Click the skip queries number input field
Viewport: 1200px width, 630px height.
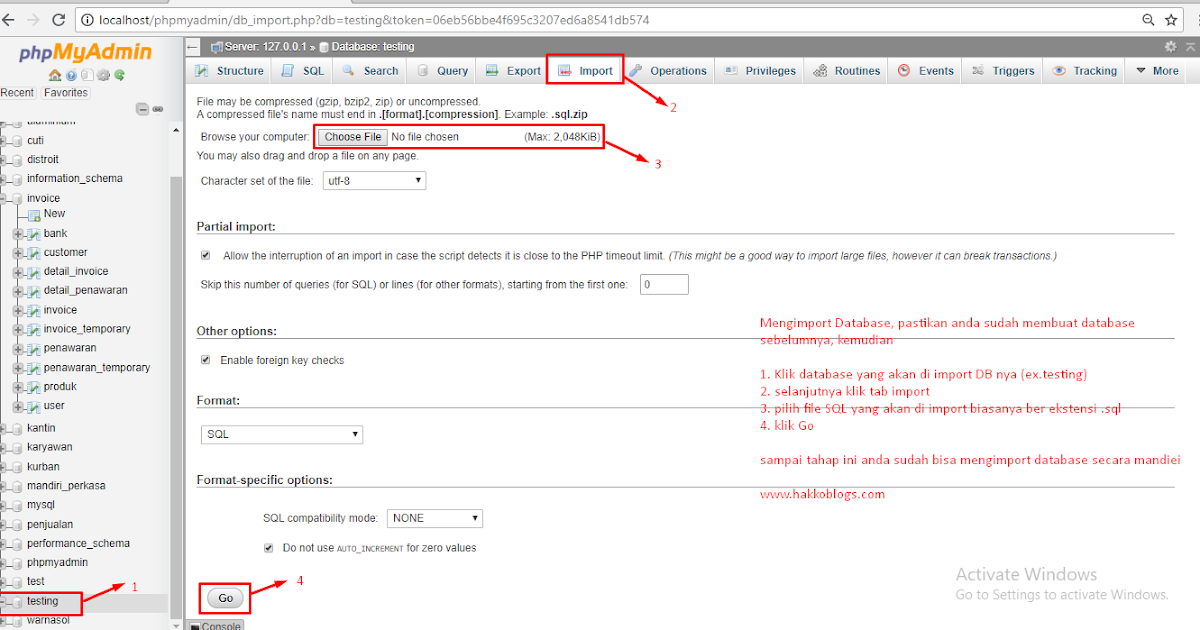pyautogui.click(x=663, y=284)
